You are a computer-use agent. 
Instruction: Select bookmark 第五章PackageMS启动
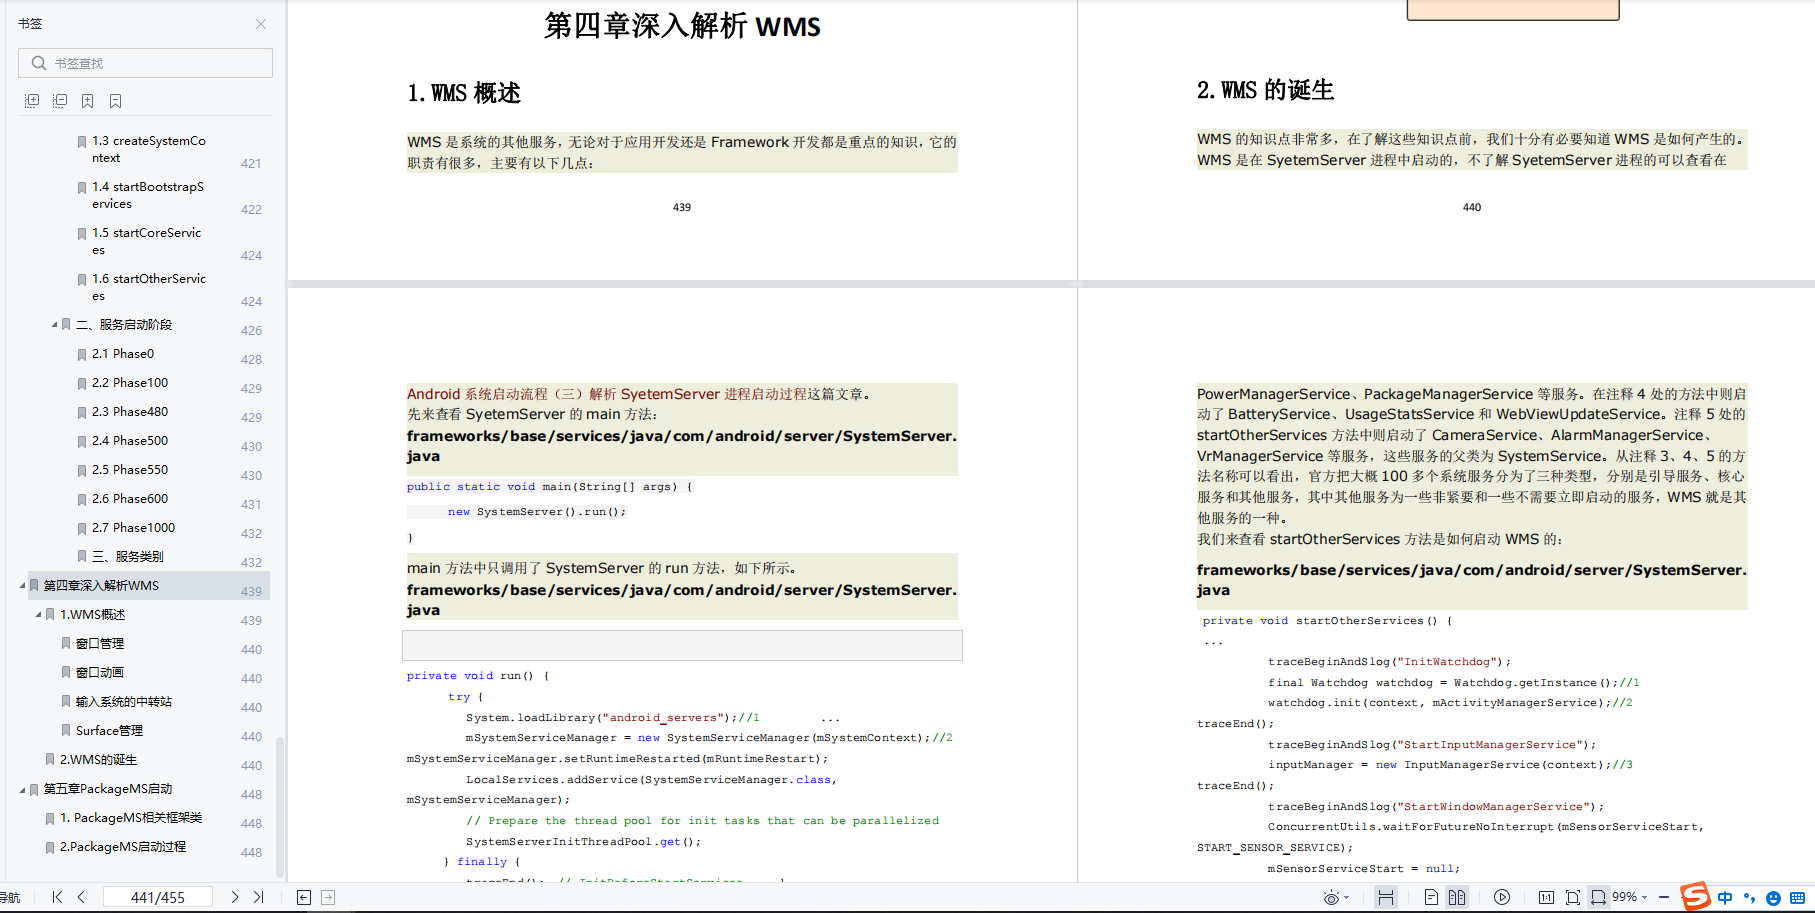point(108,789)
